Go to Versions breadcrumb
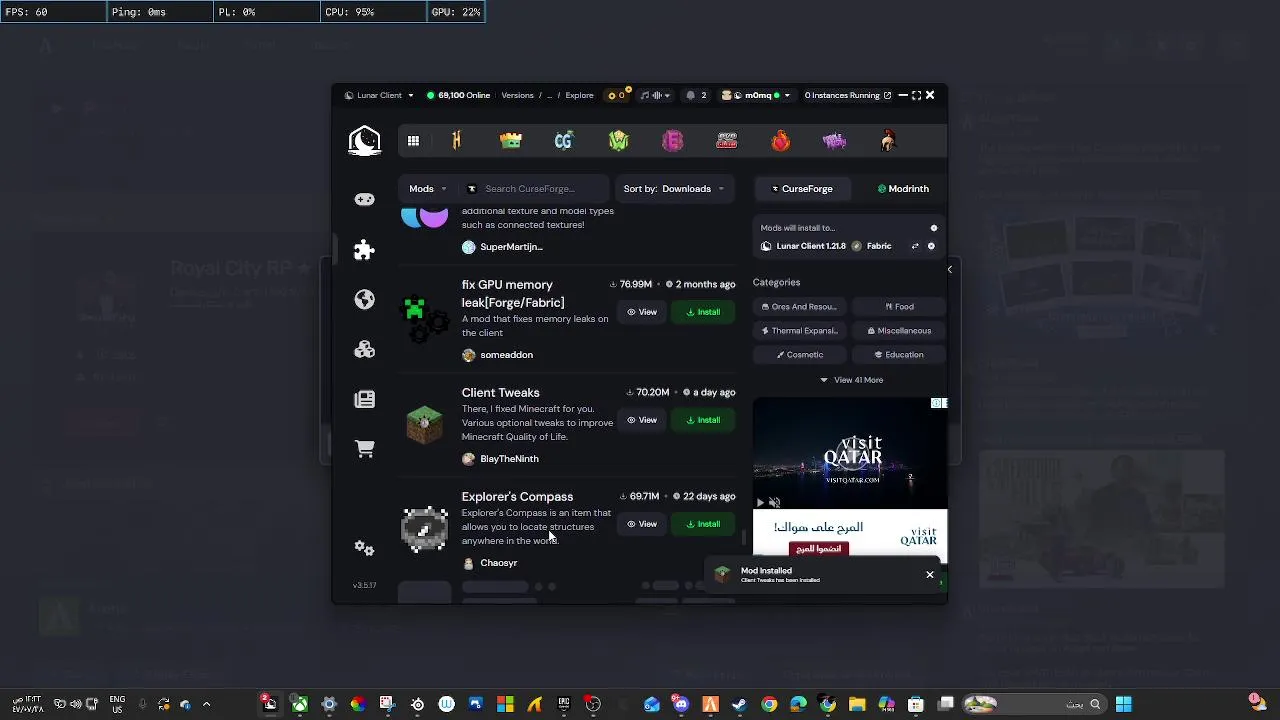 click(517, 95)
